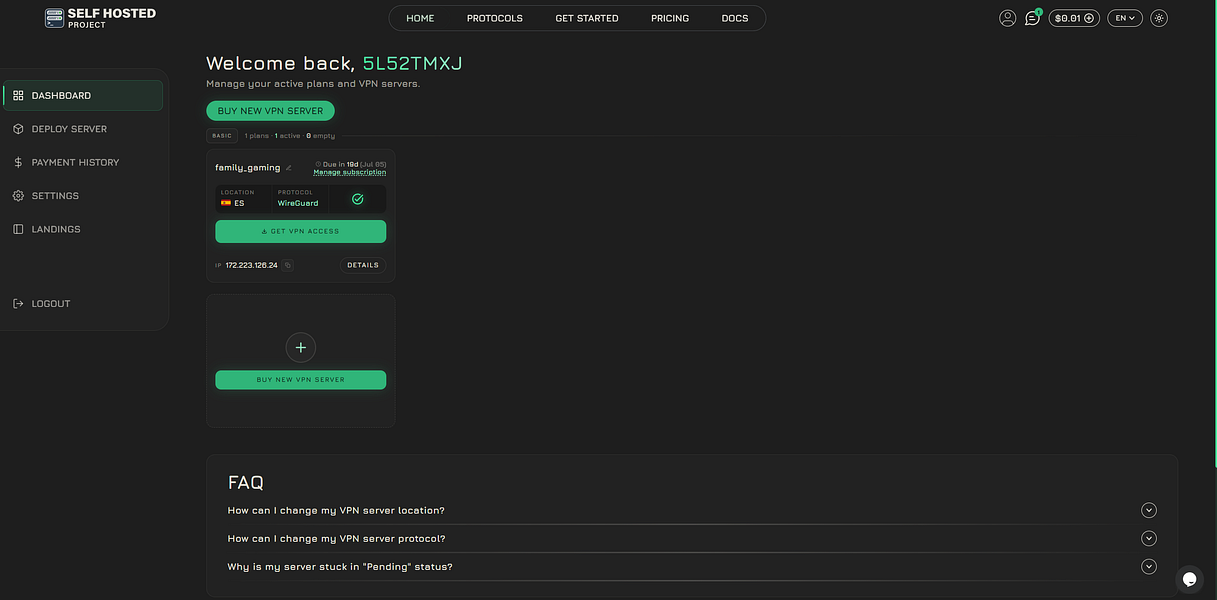Expand 'Why is my server stuck in Pending' question

(692, 567)
